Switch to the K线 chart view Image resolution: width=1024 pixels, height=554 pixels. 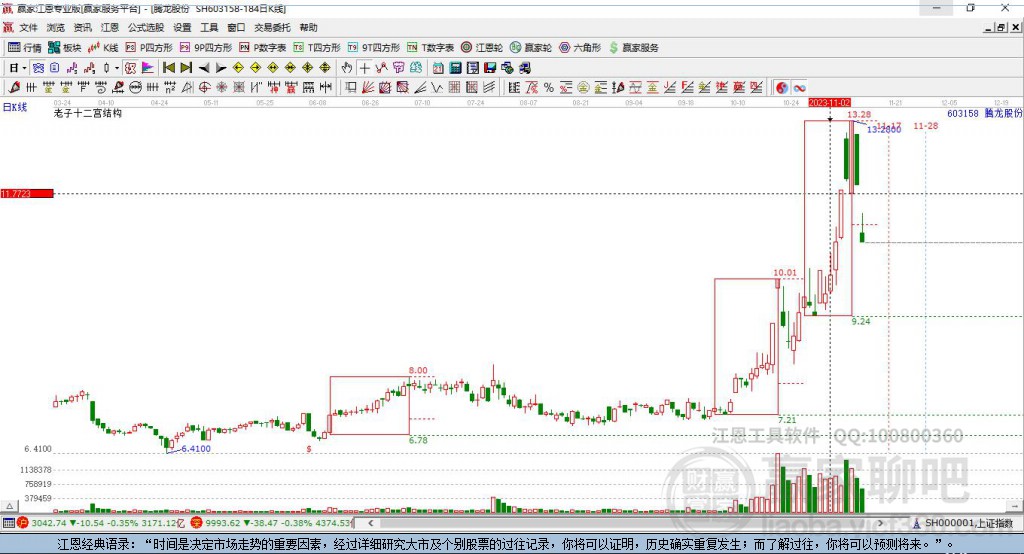pos(103,48)
